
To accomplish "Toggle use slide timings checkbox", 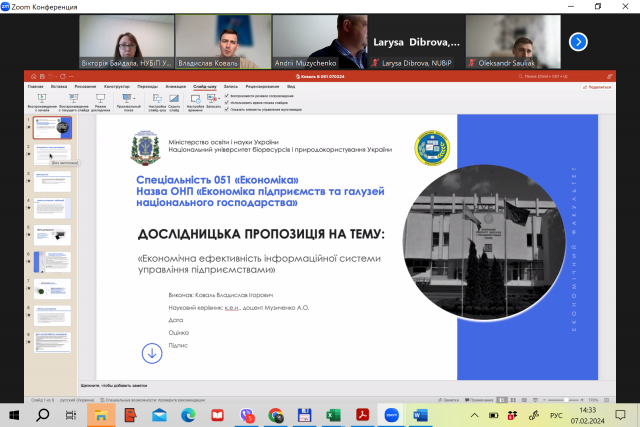I will [x=229, y=102].
